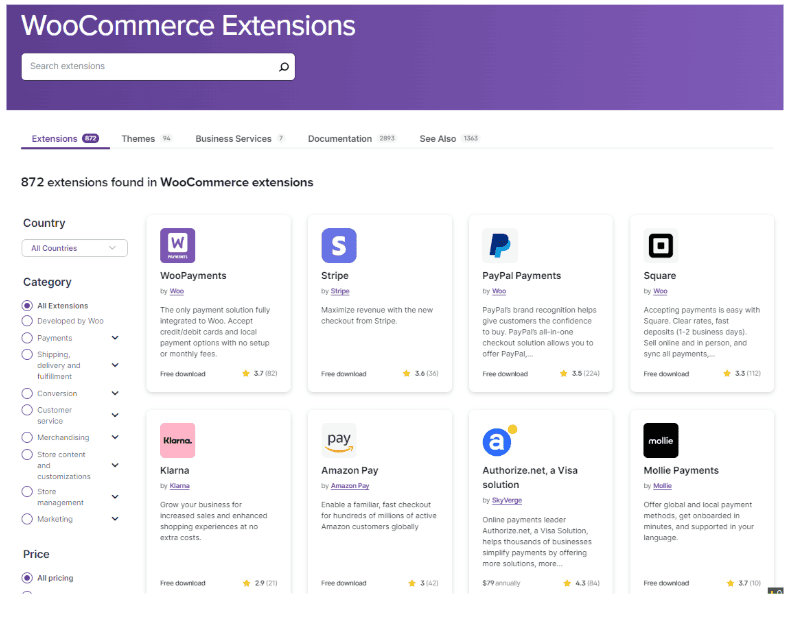Open the Stripe developer link
This screenshot has height=637, width=791.
[340, 291]
